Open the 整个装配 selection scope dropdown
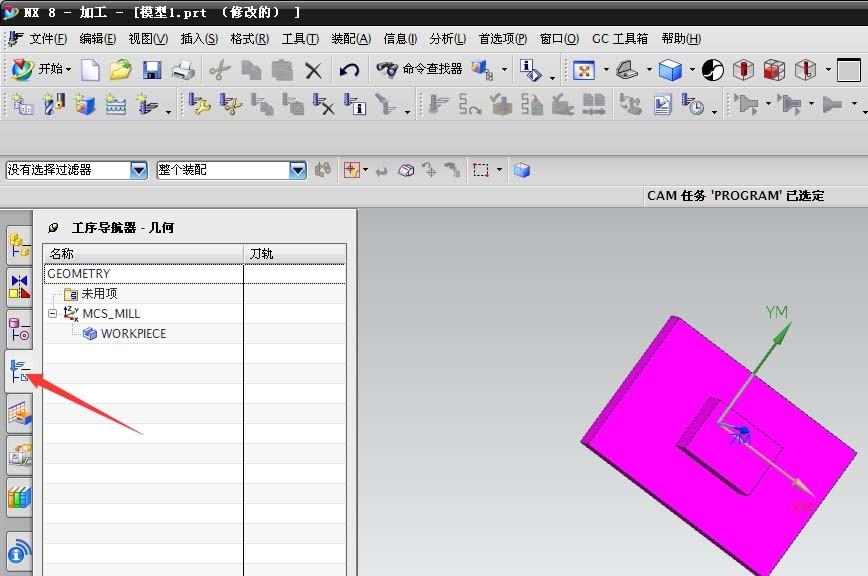868x576 pixels. click(x=298, y=170)
